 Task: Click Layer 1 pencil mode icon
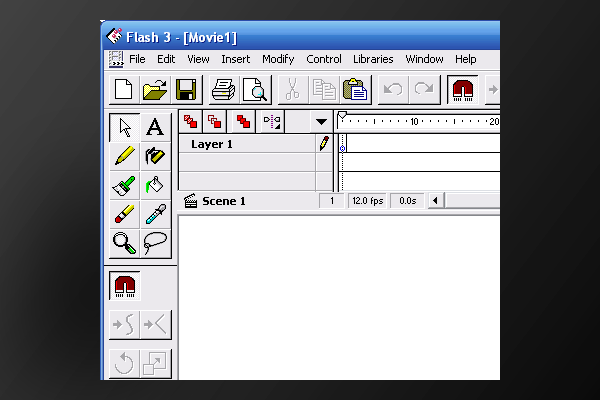pyautogui.click(x=324, y=144)
